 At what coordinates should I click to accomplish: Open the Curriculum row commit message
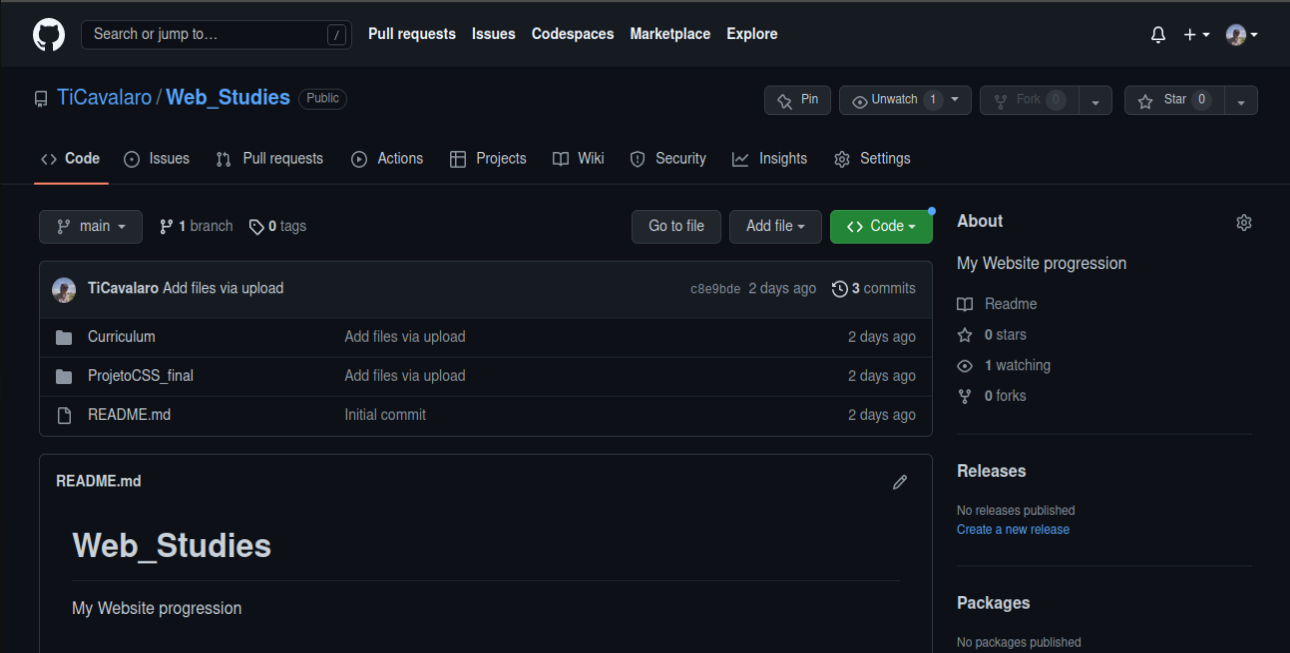pyautogui.click(x=405, y=337)
